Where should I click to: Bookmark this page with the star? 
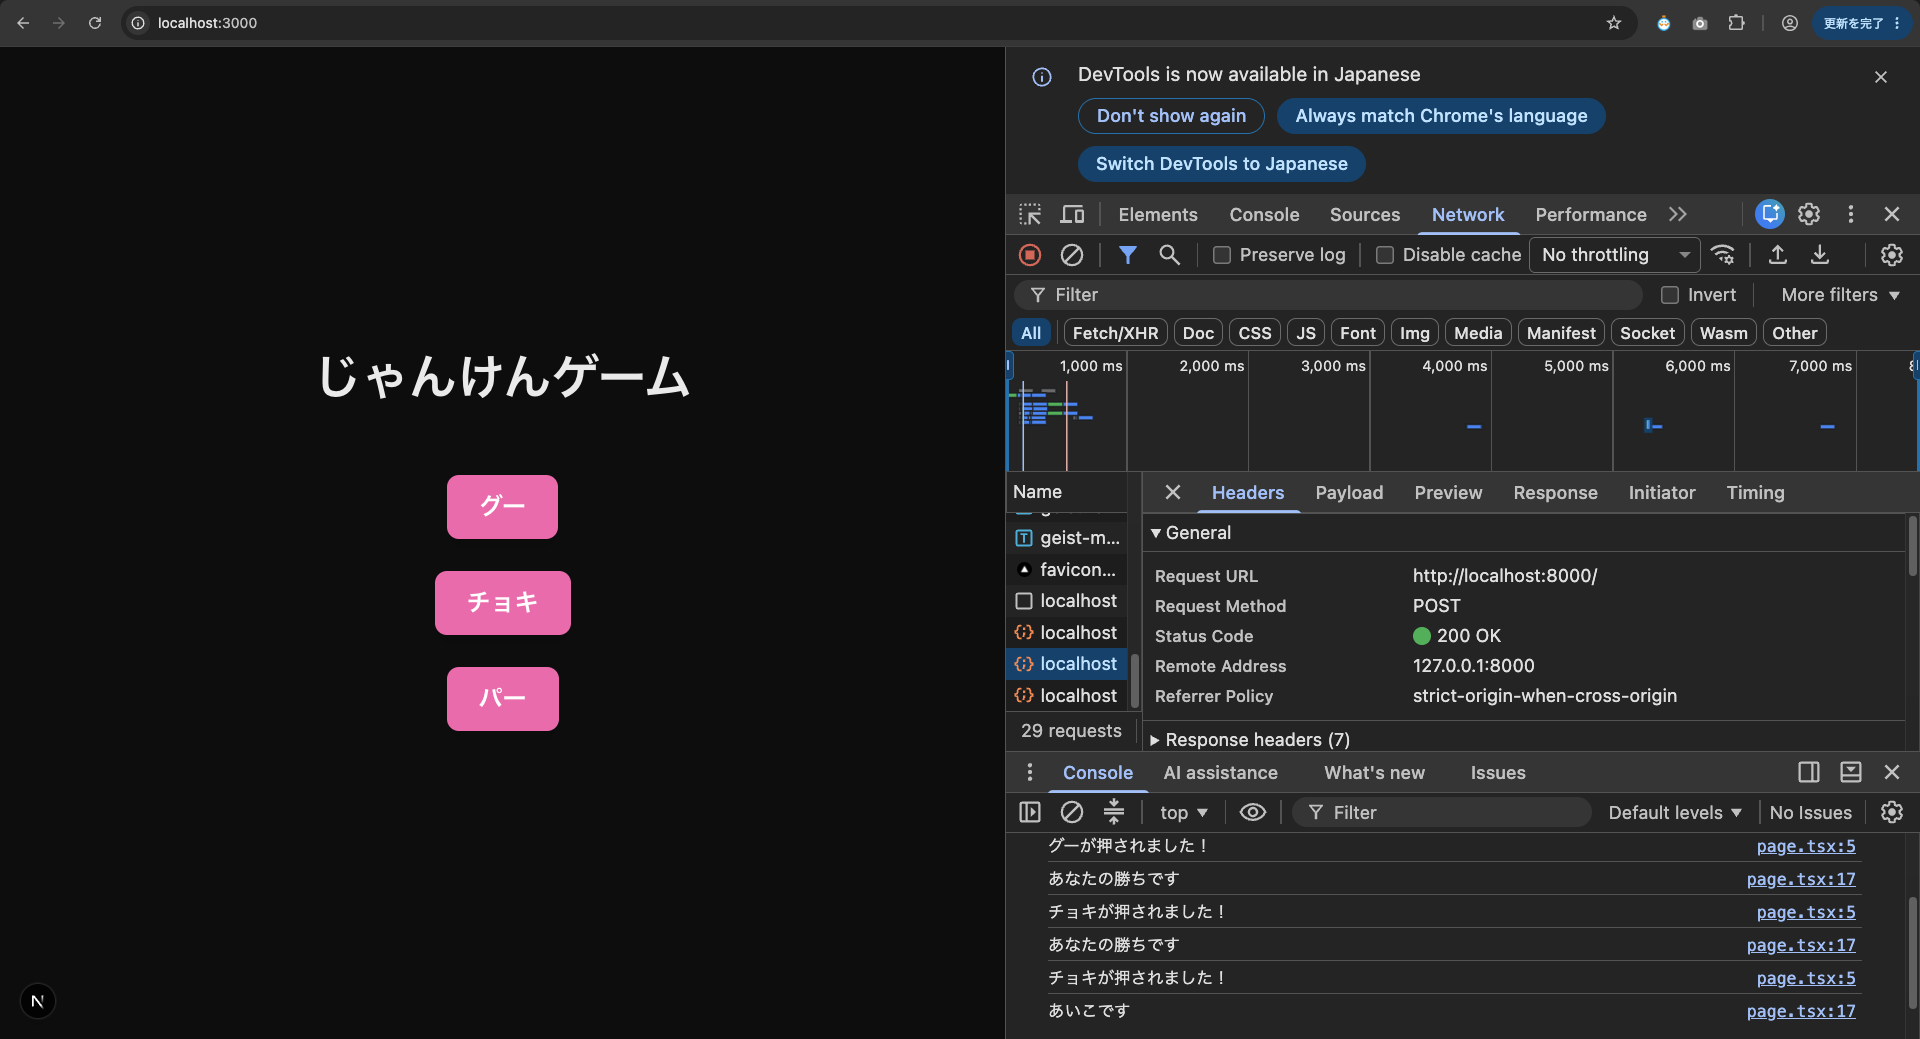[x=1614, y=23]
